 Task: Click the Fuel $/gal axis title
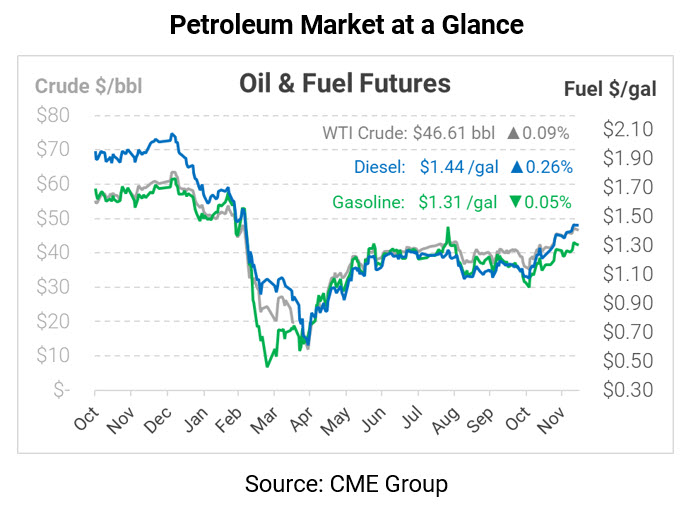tap(610, 89)
